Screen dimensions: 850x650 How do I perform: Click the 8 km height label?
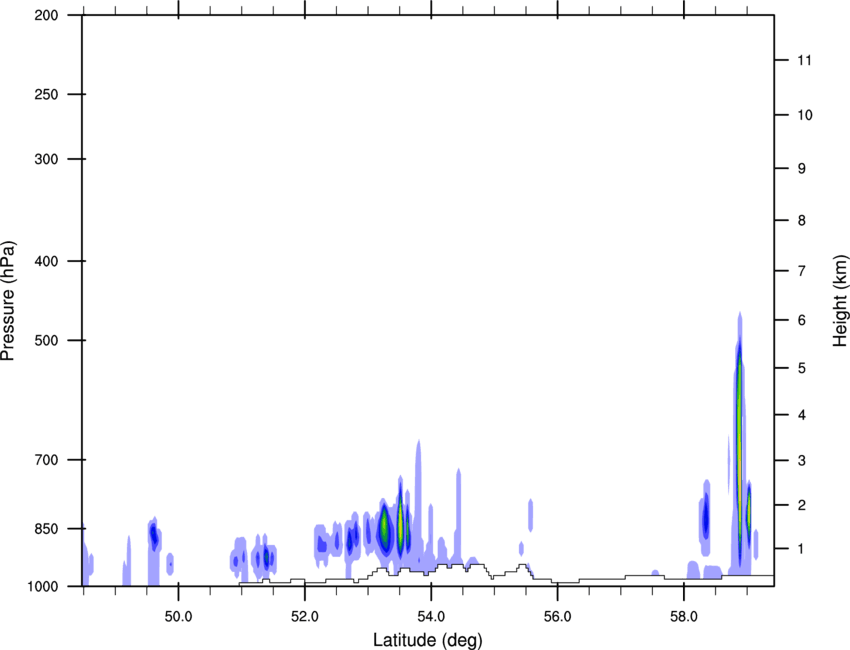[802, 220]
